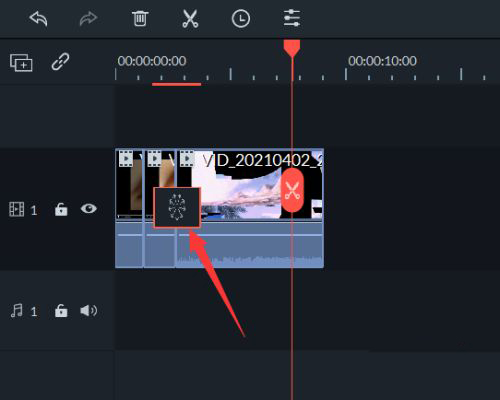500x400 pixels.
Task: Select the scissors Split tool in toolbar
Action: point(190,18)
